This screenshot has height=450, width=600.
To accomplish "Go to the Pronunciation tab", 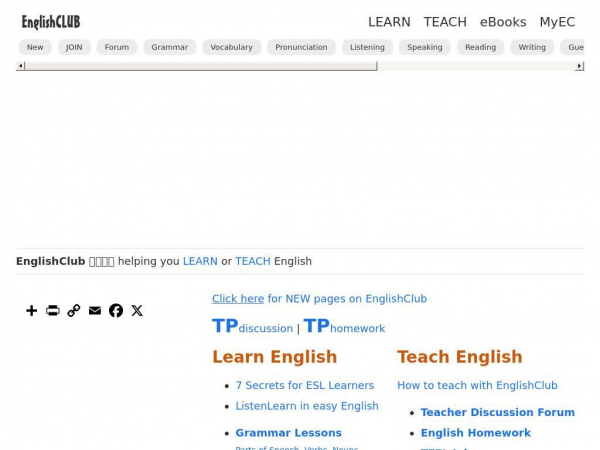I will click(301, 47).
